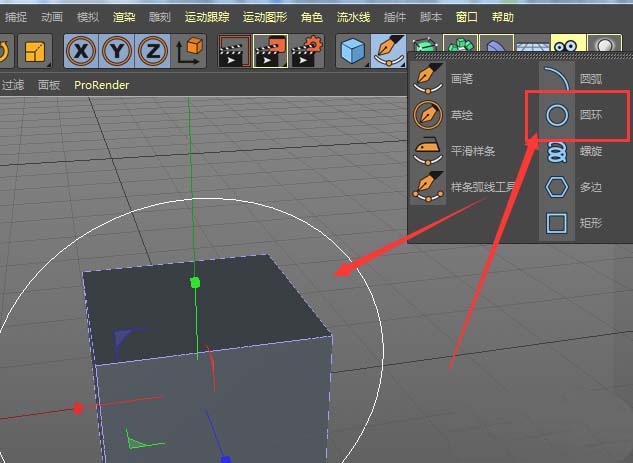Click the yellow camera eyes icon
The image size is (633, 463).
tap(568, 43)
